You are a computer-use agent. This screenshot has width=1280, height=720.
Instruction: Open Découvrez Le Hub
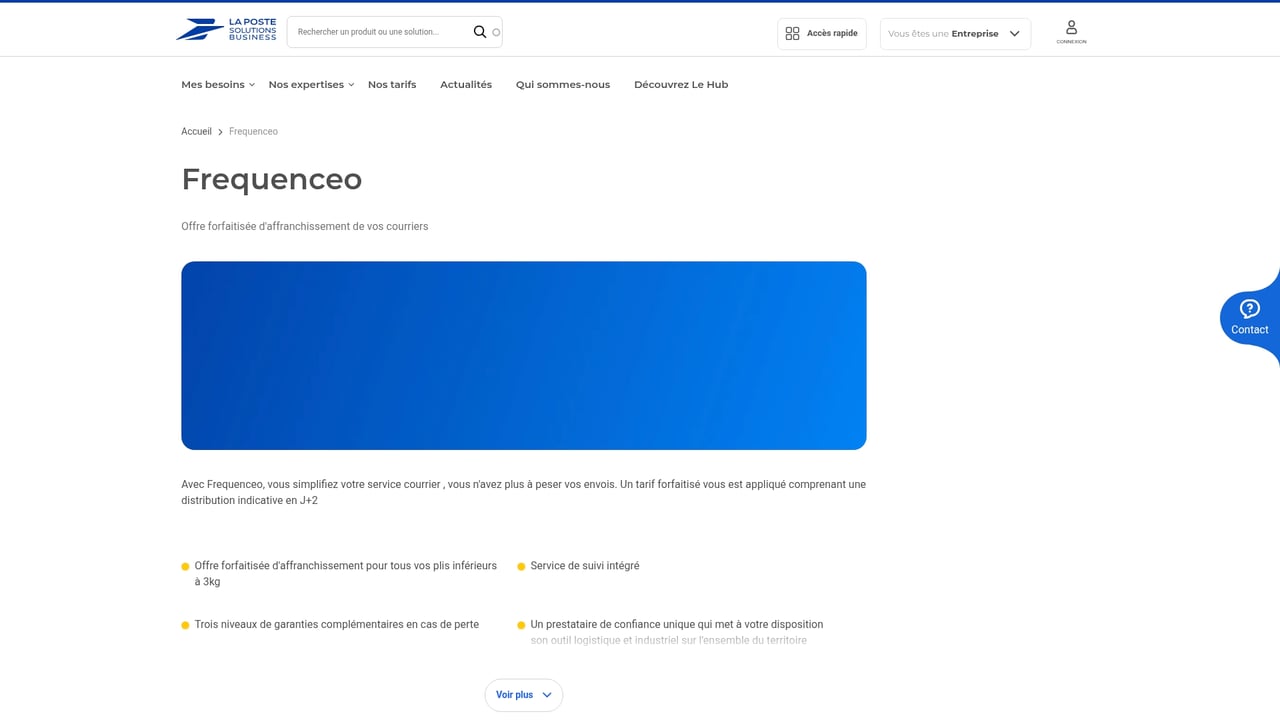[x=681, y=84]
